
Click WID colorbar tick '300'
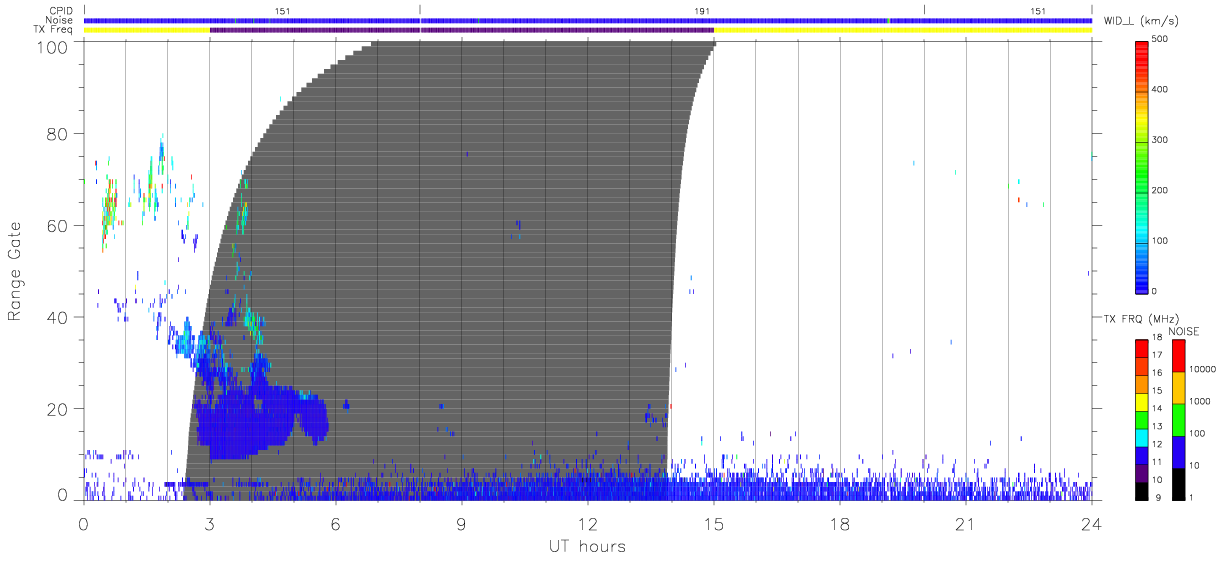(1160, 140)
